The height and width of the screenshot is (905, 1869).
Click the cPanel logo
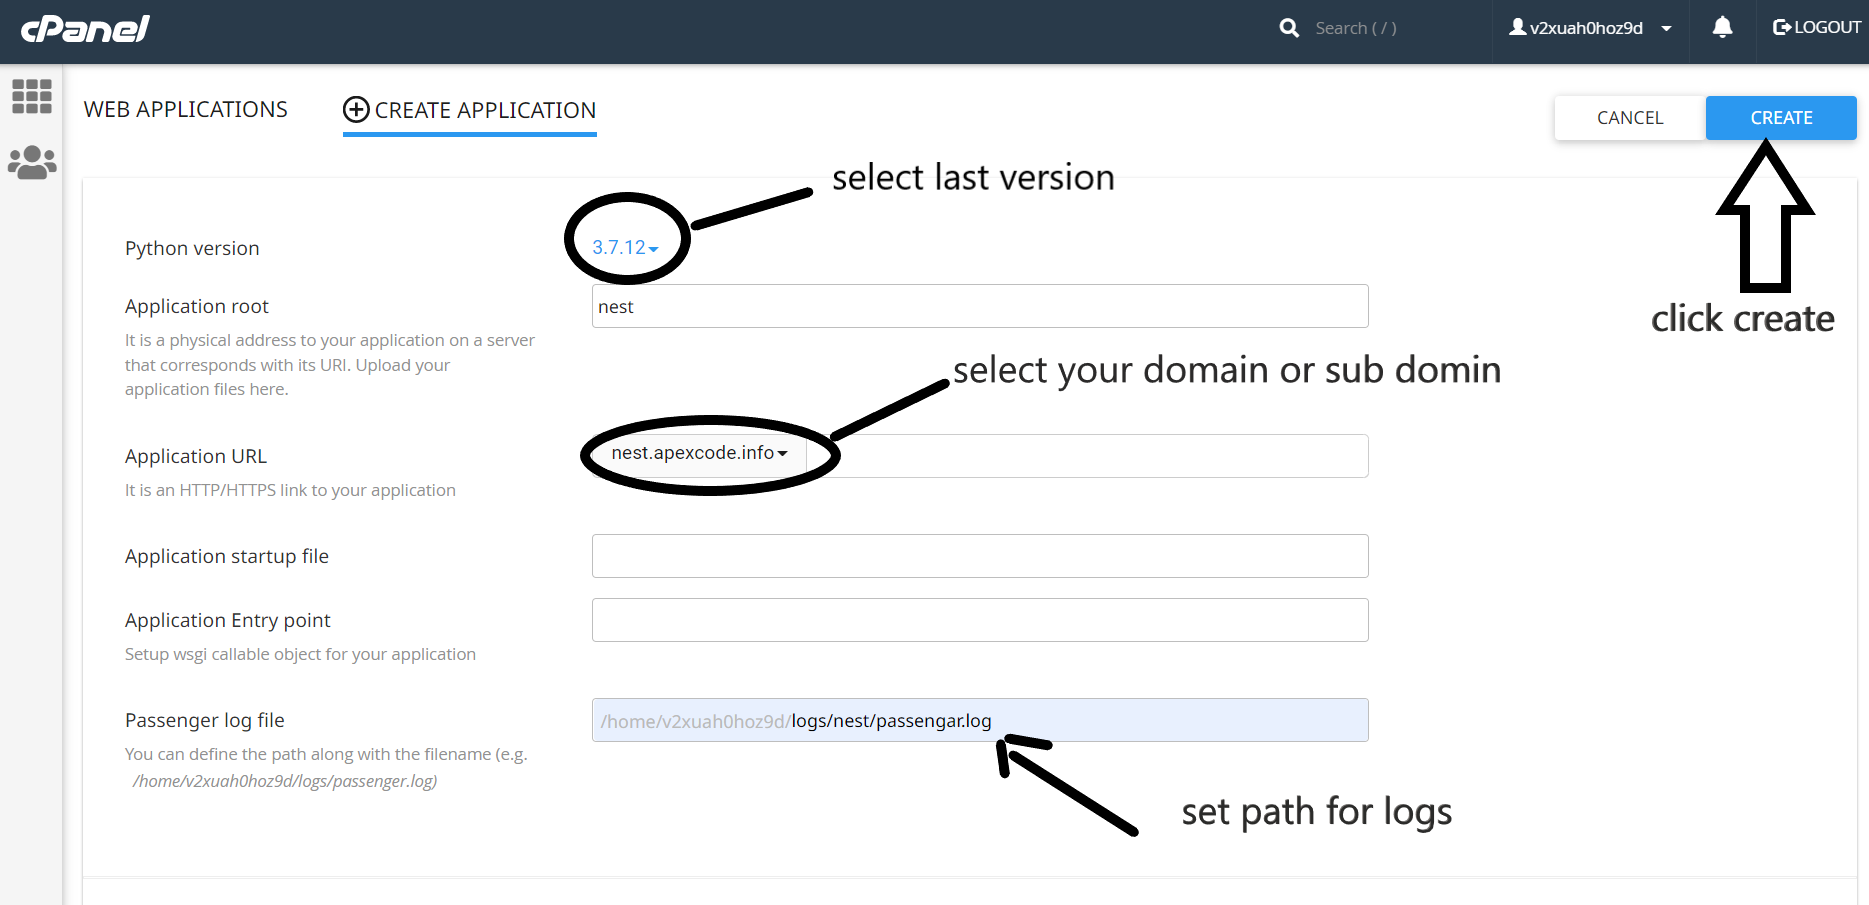[x=84, y=28]
